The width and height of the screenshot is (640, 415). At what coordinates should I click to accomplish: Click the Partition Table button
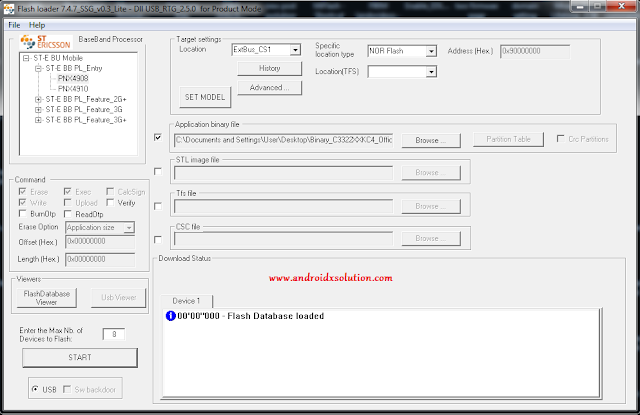508,139
